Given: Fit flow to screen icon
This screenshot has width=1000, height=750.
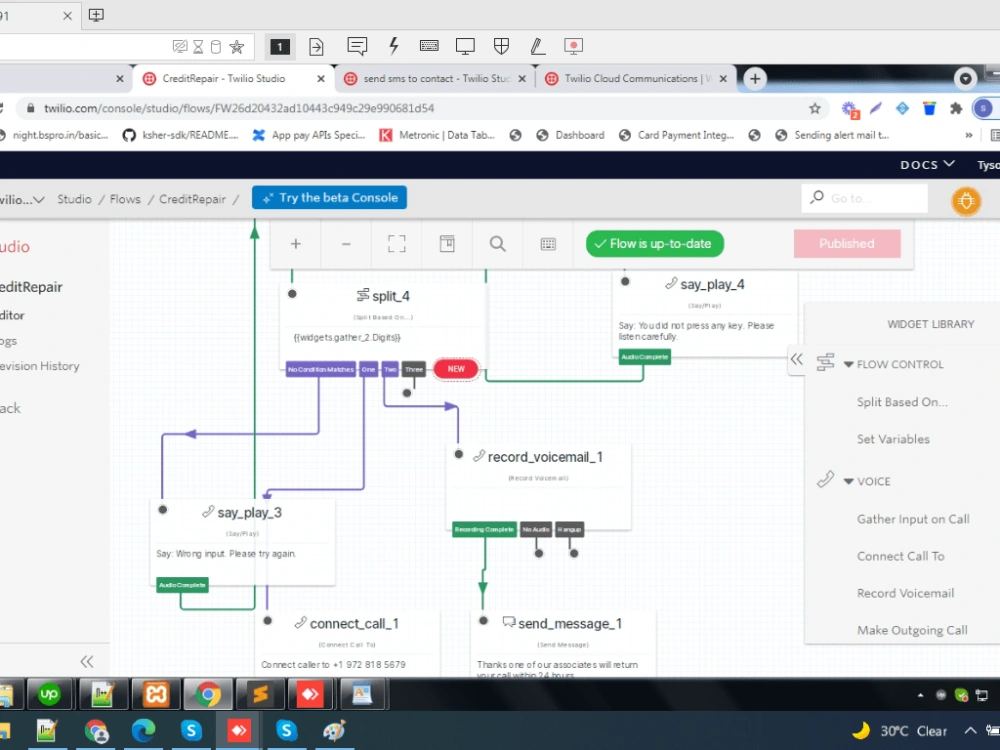Looking at the screenshot, I should tap(396, 244).
